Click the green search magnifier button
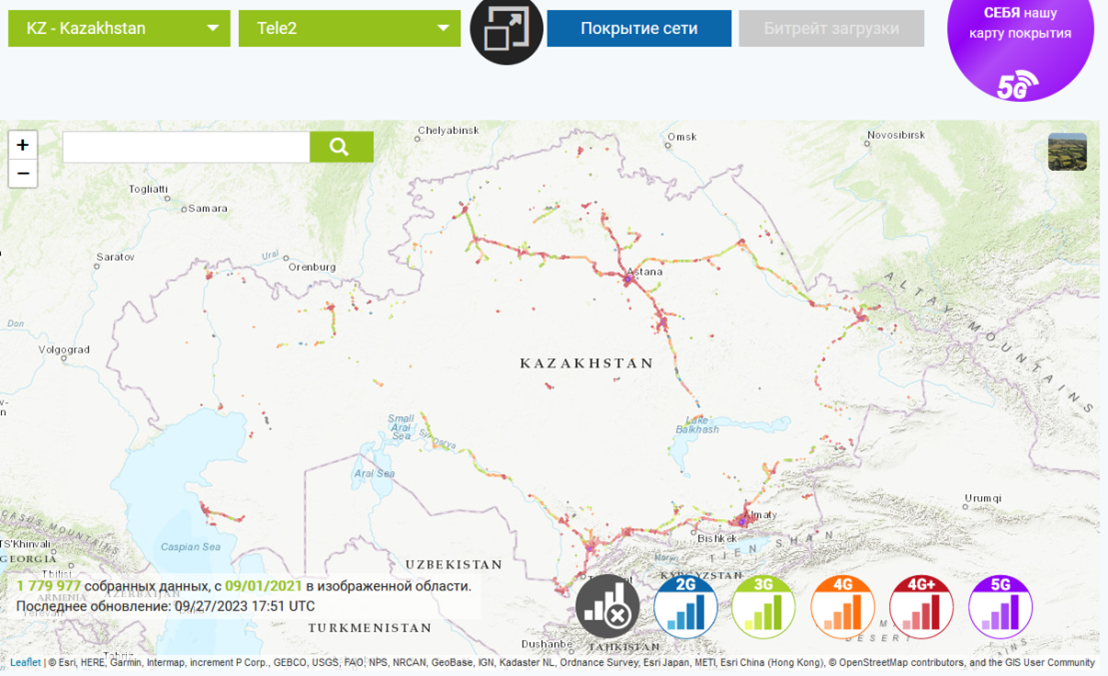Viewport: 1108px width, 676px height. [341, 147]
